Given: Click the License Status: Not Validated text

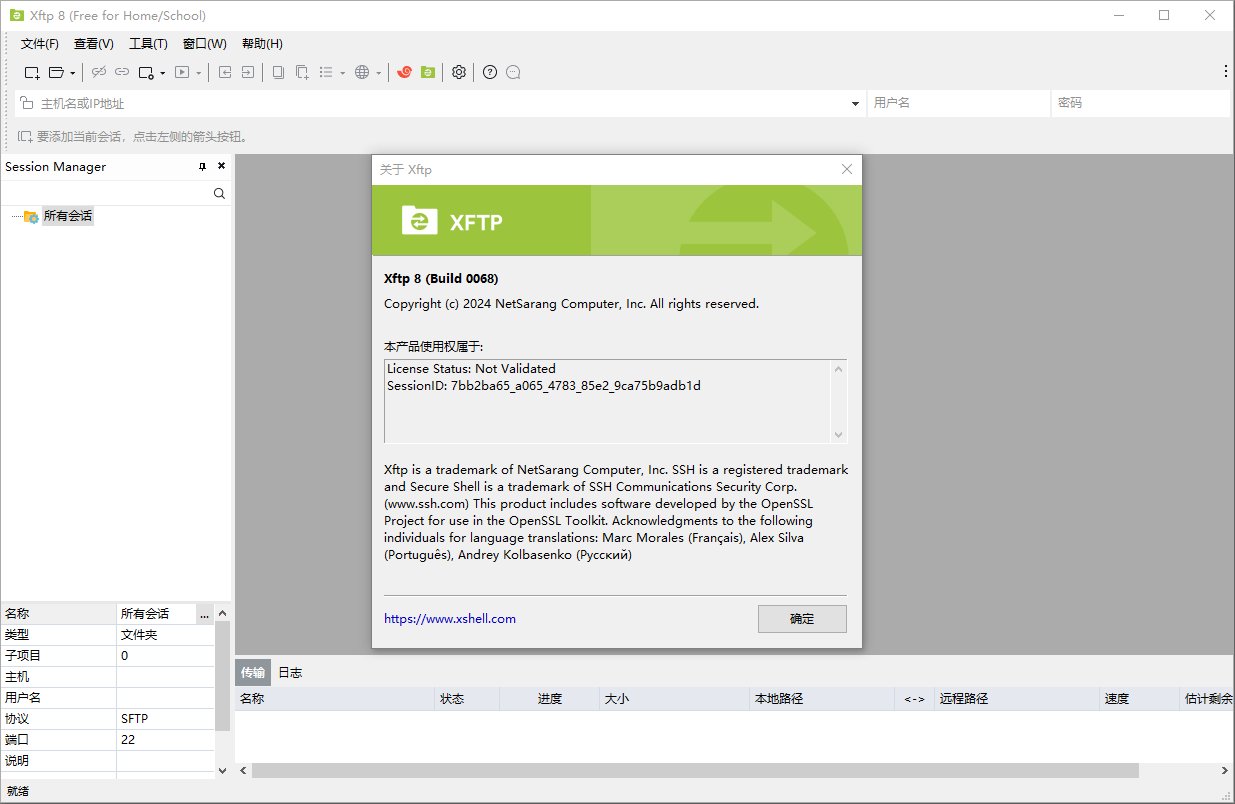Looking at the screenshot, I should pyautogui.click(x=471, y=368).
